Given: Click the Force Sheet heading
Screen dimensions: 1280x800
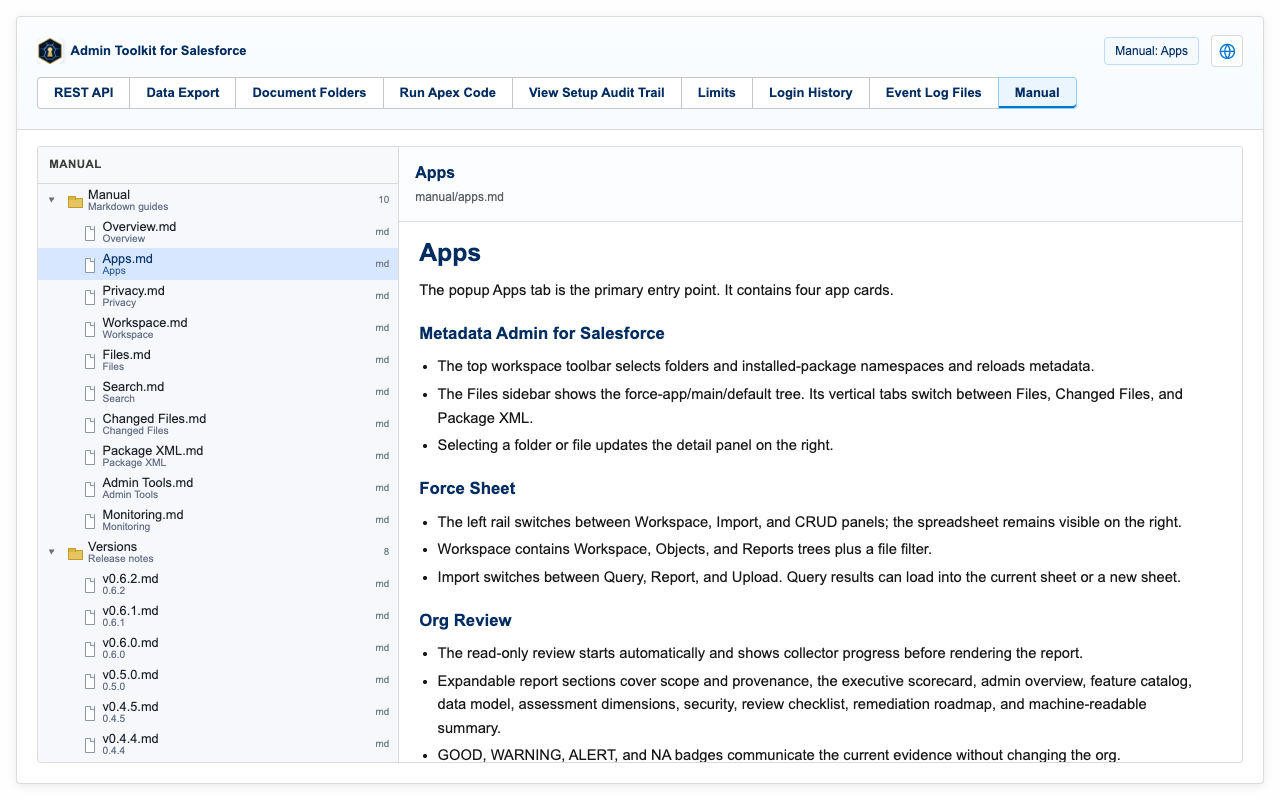Looking at the screenshot, I should (467, 489).
